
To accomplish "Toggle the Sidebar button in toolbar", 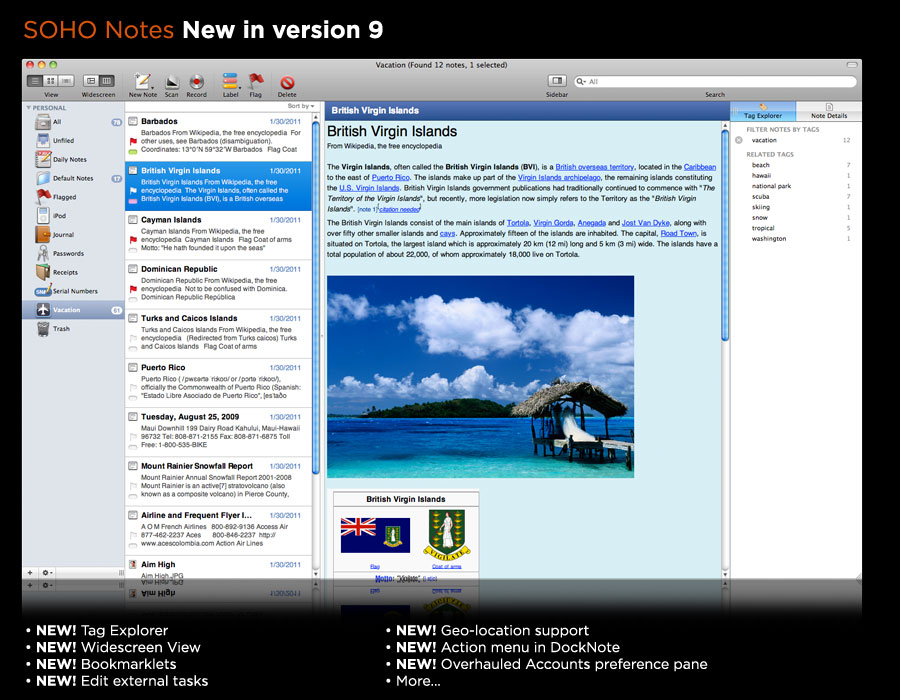I will point(557,81).
